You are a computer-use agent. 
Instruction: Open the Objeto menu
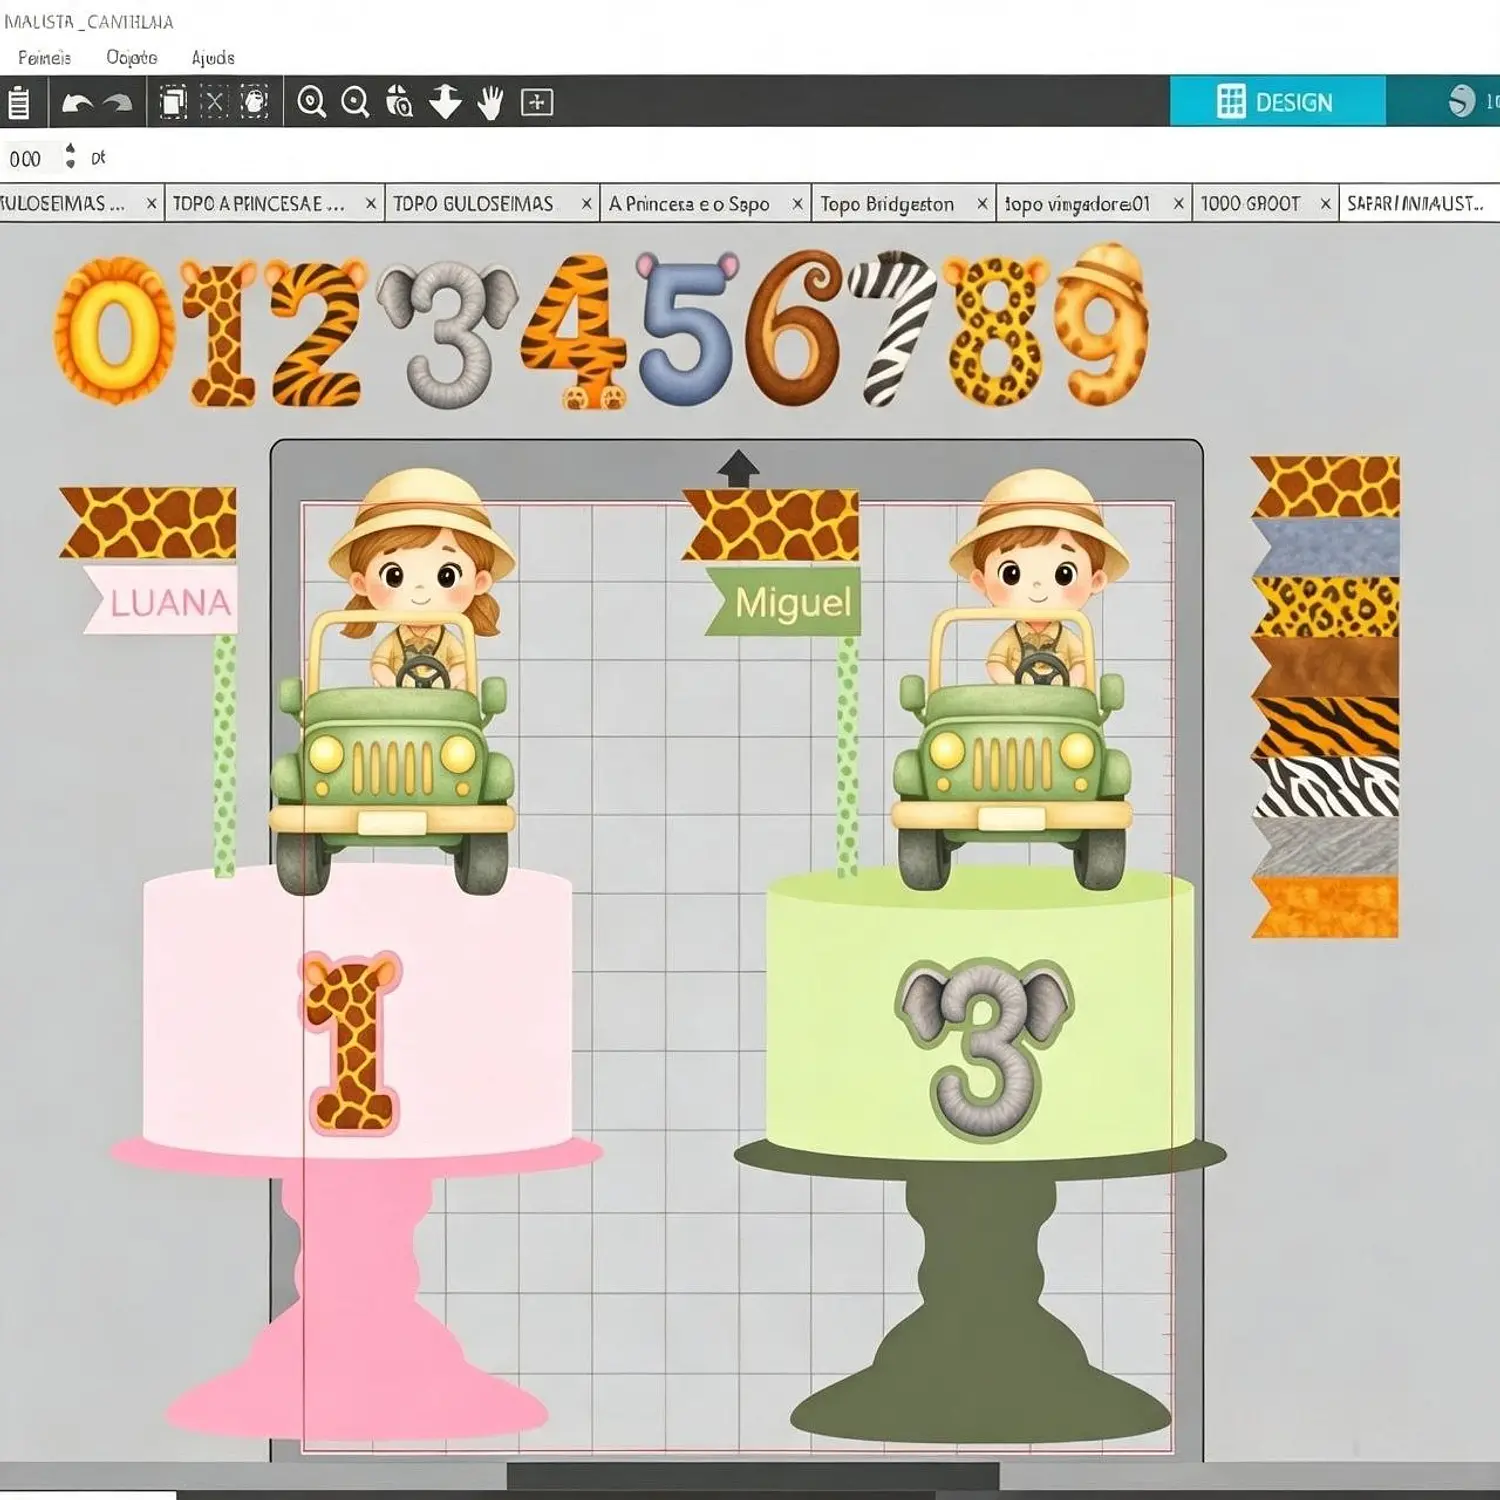point(132,58)
